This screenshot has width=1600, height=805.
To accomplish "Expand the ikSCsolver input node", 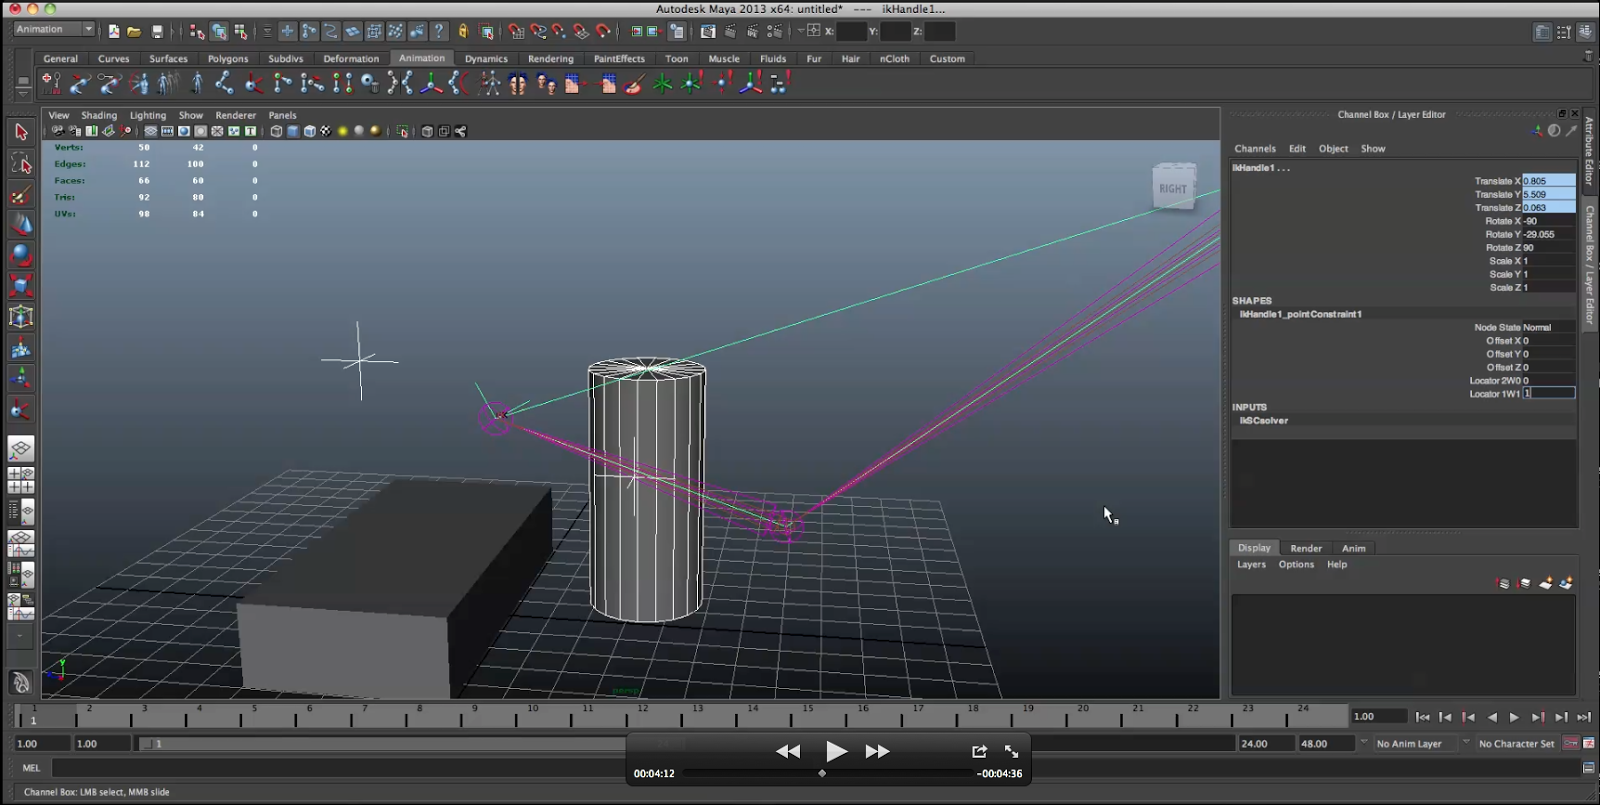I will [x=1263, y=421].
